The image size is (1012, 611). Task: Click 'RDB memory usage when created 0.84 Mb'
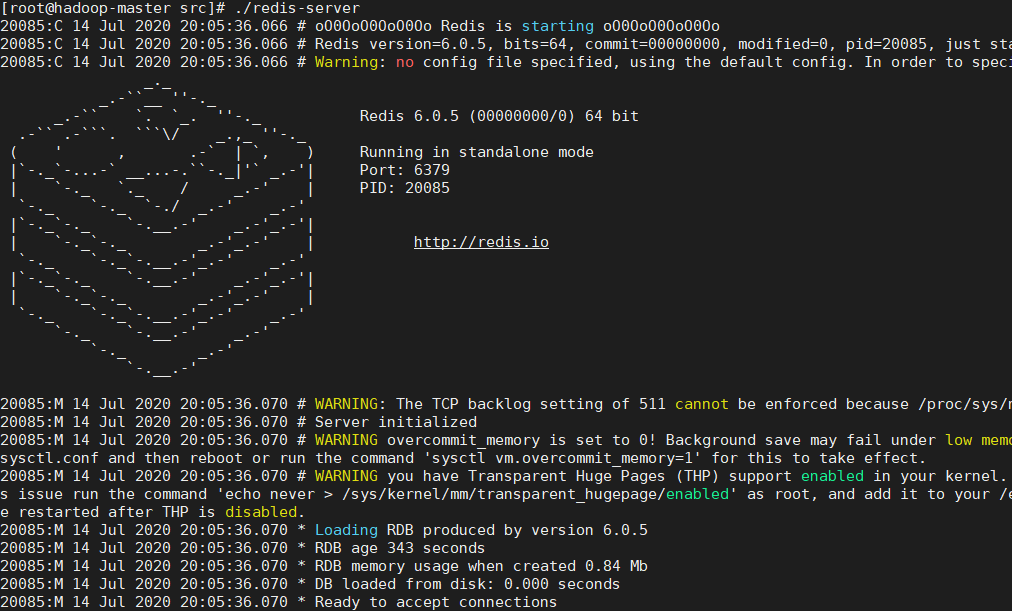pyautogui.click(x=481, y=566)
